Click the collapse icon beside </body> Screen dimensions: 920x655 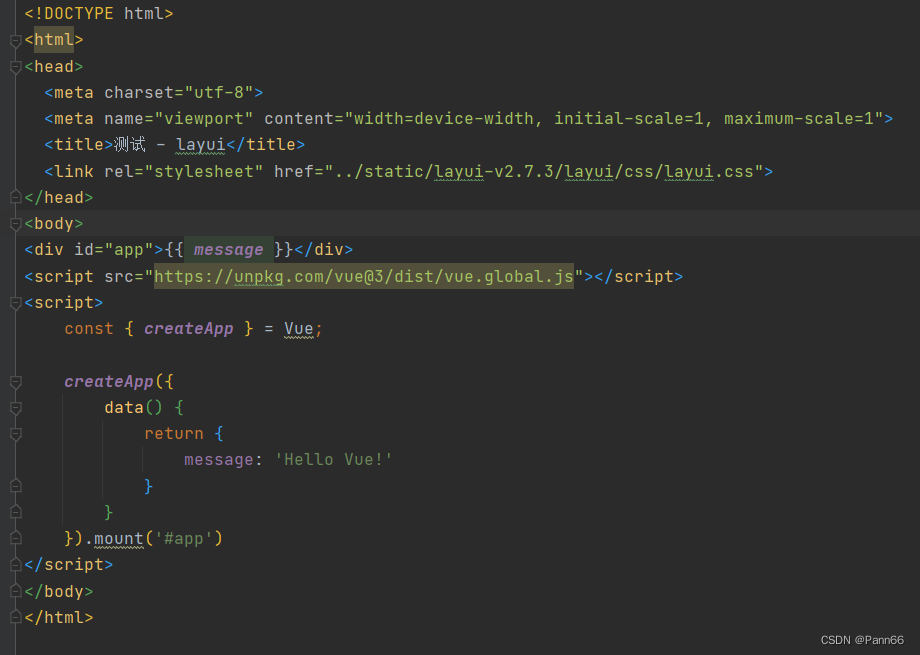pyautogui.click(x=14, y=591)
